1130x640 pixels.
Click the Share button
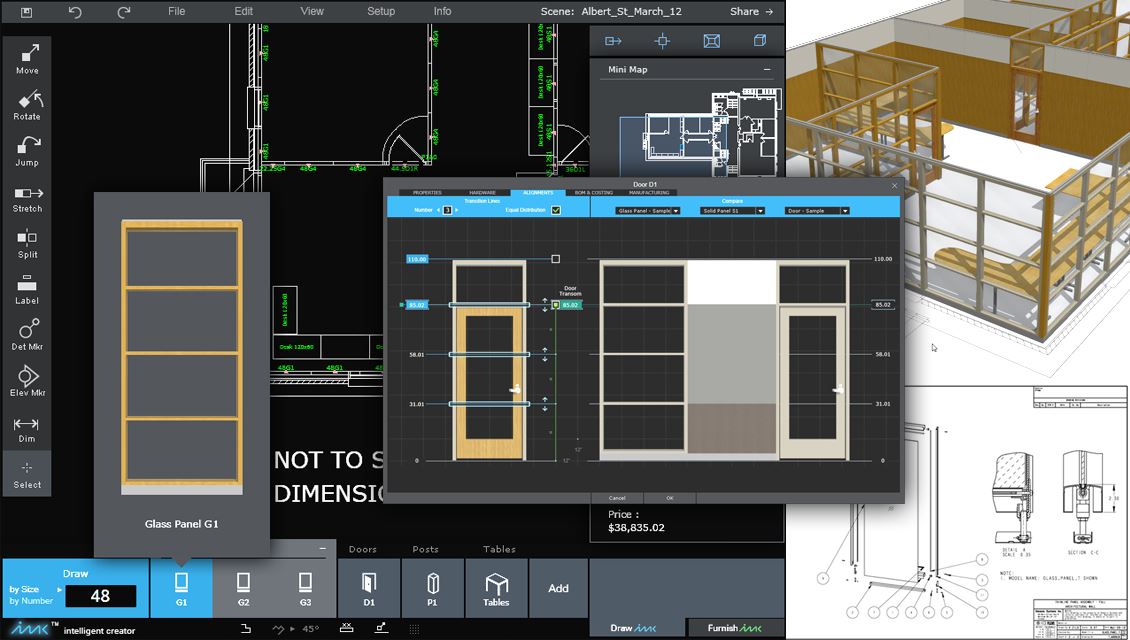click(751, 12)
